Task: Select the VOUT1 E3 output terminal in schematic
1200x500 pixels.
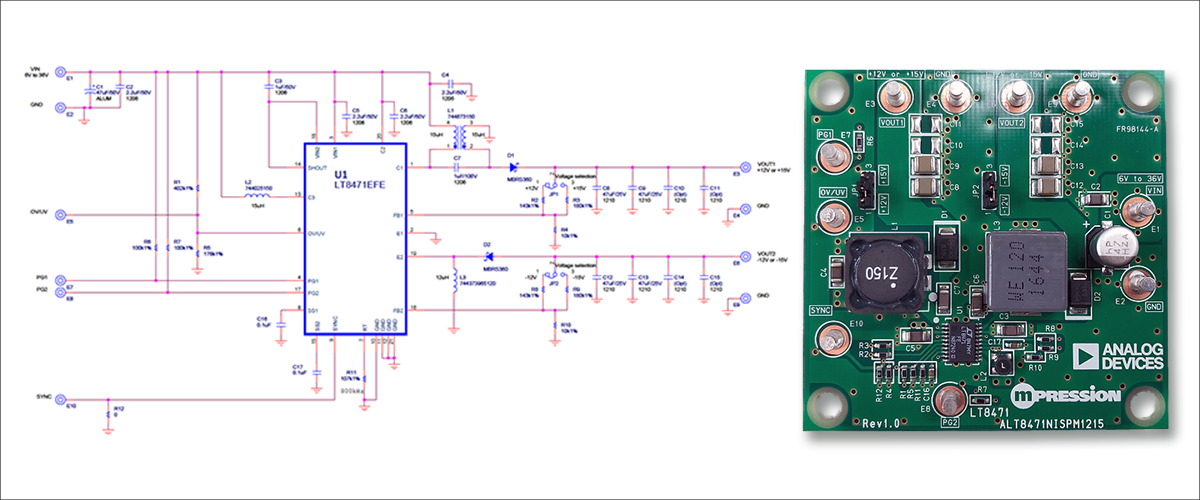Action: click(744, 166)
